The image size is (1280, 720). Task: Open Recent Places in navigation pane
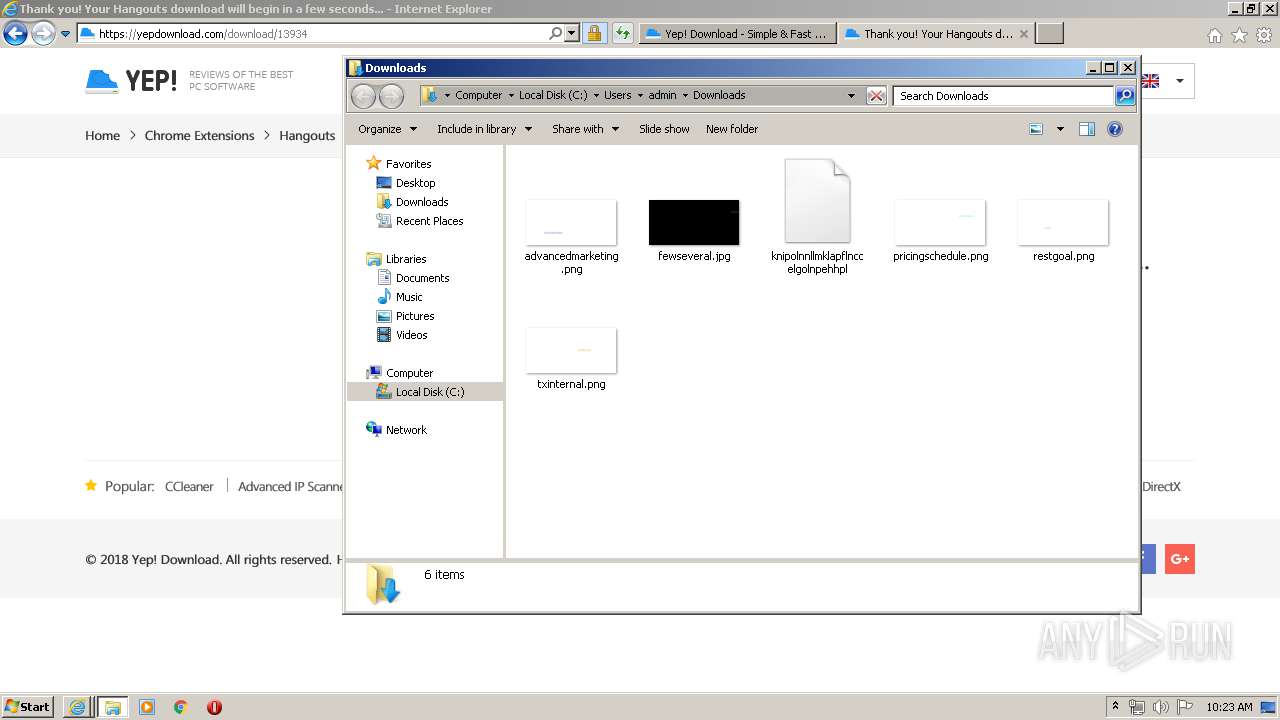tap(429, 221)
